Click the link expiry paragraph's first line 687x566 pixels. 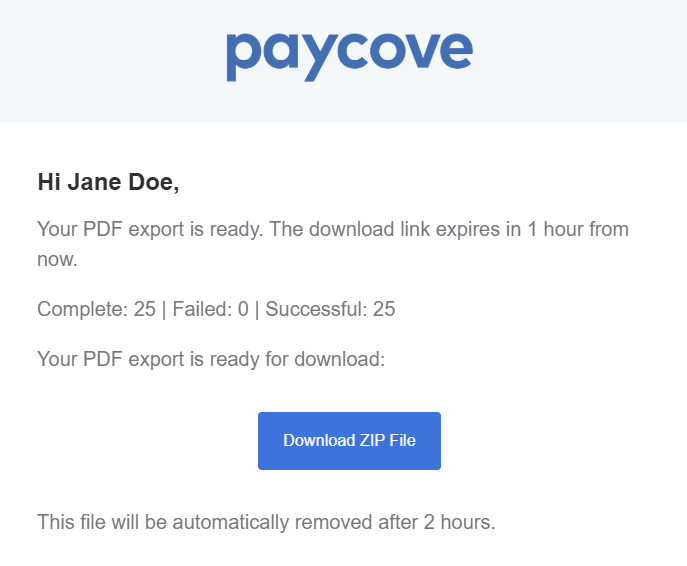tap(333, 229)
